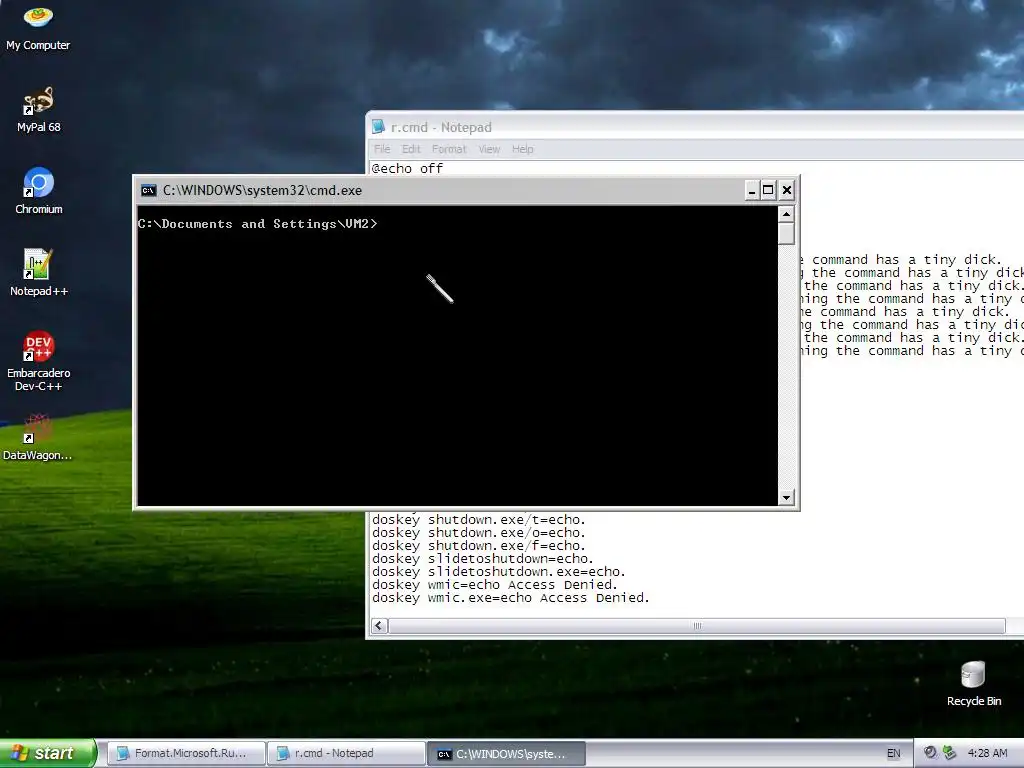Open My Computer desktop icon
Image resolution: width=1024 pixels, height=768 pixels.
38,26
